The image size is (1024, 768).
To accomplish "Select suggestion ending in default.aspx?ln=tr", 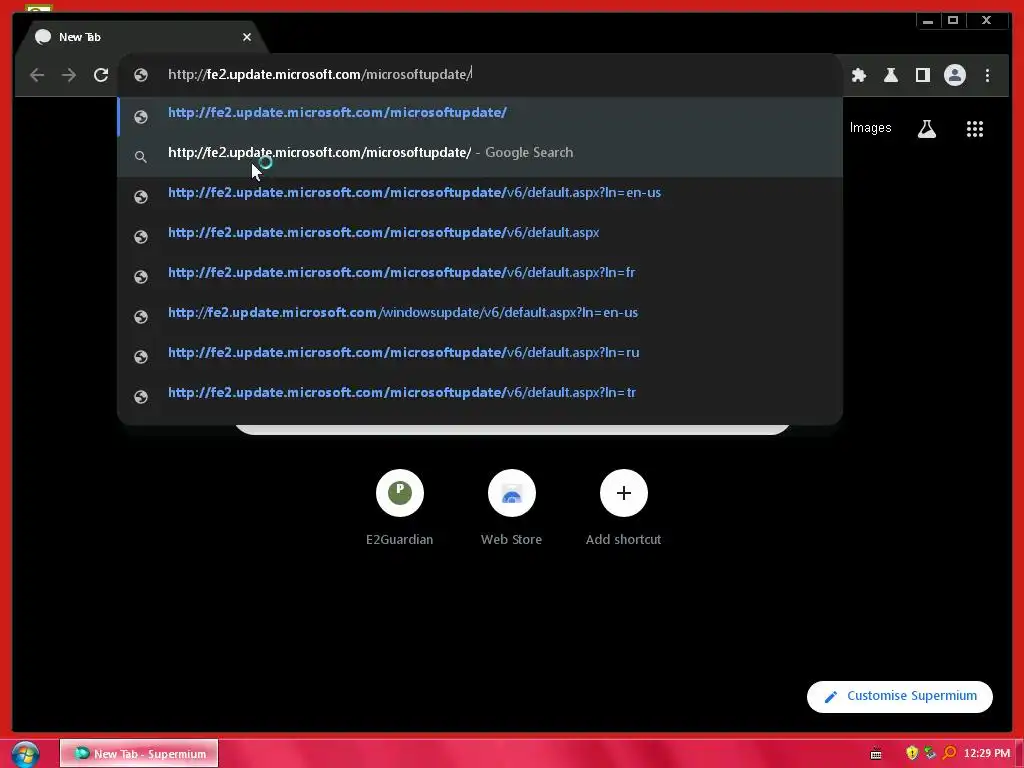I will click(480, 395).
